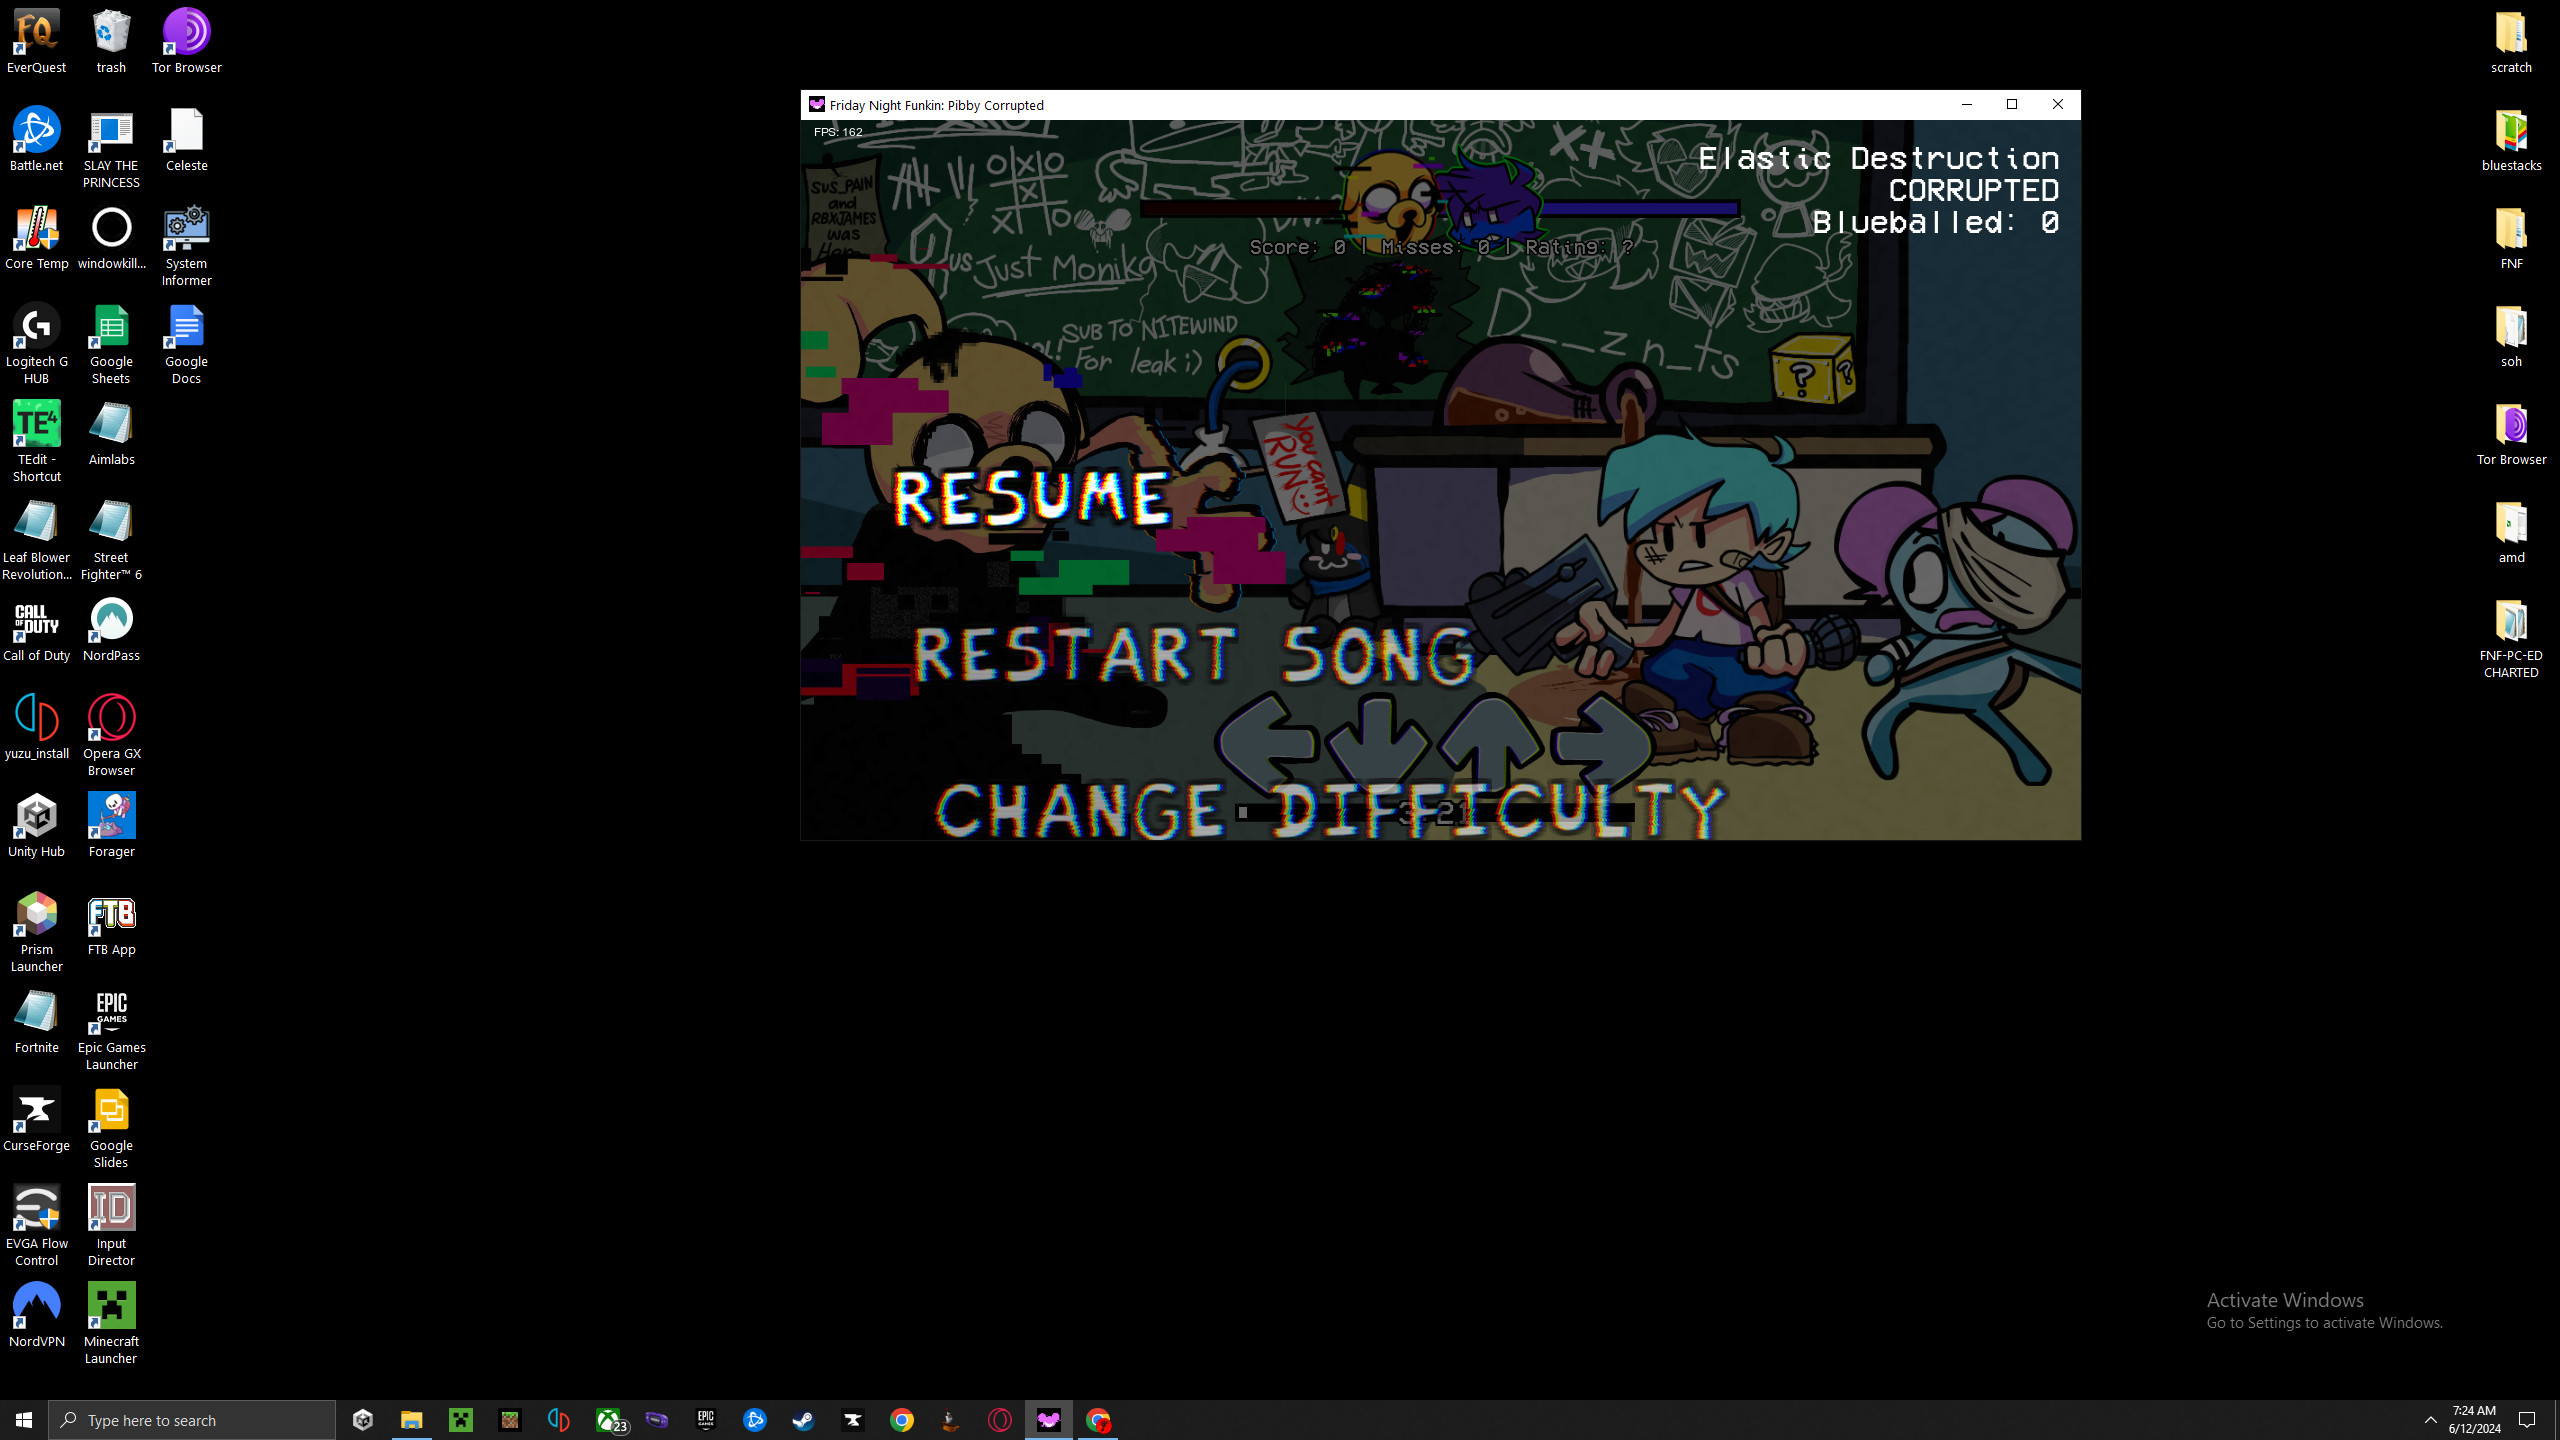Open File Explorer from the taskbar
Screen dimensions: 2560x1440
pyautogui.click(x=412, y=1420)
